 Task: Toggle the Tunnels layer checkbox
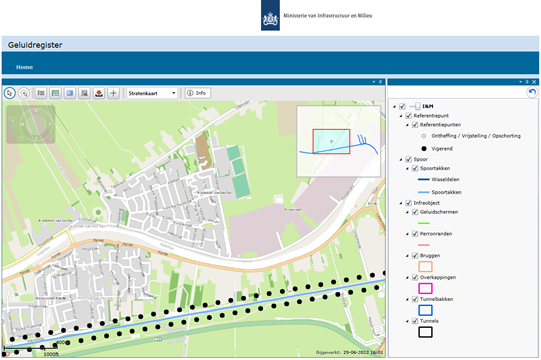point(415,321)
